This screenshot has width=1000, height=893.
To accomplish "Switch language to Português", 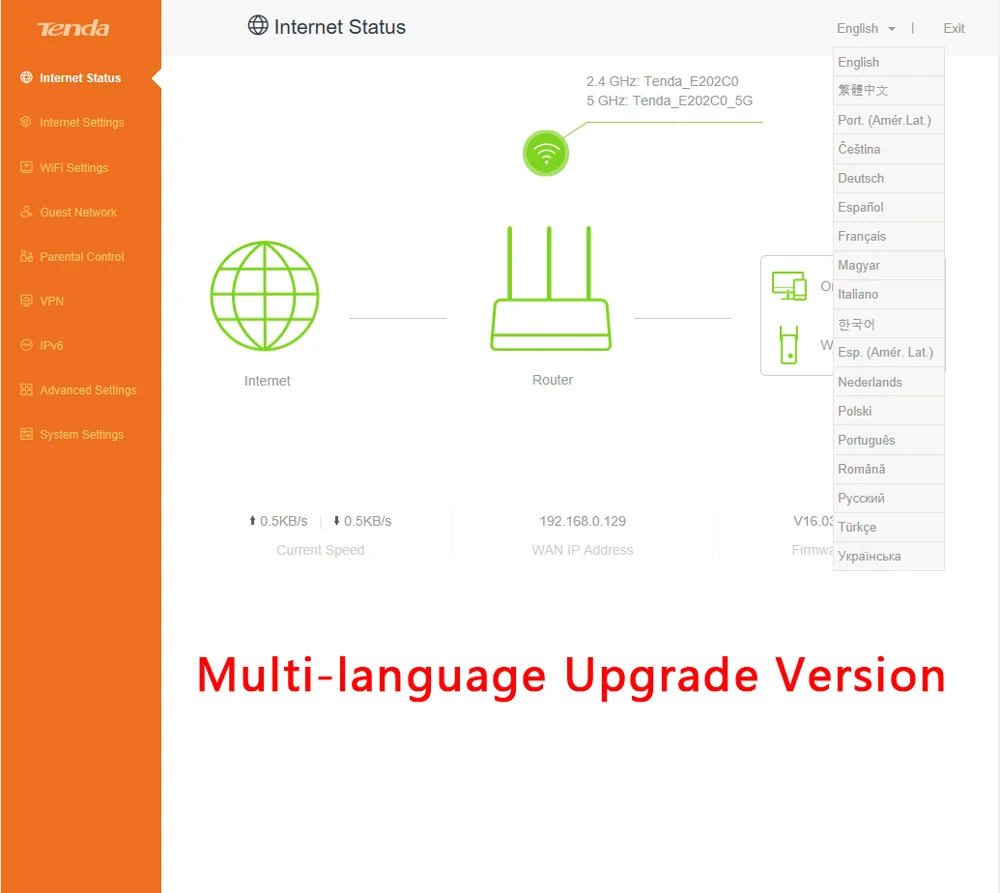I will (x=888, y=440).
